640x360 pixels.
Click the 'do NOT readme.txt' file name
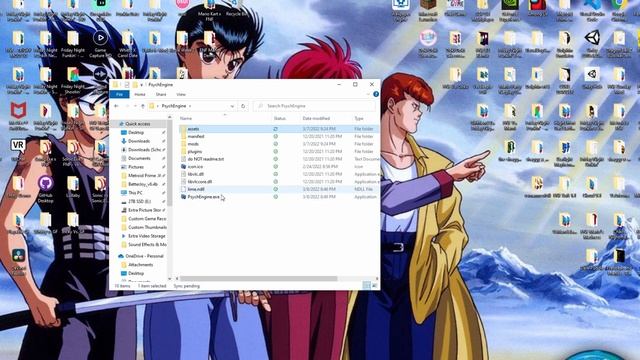tap(206, 159)
